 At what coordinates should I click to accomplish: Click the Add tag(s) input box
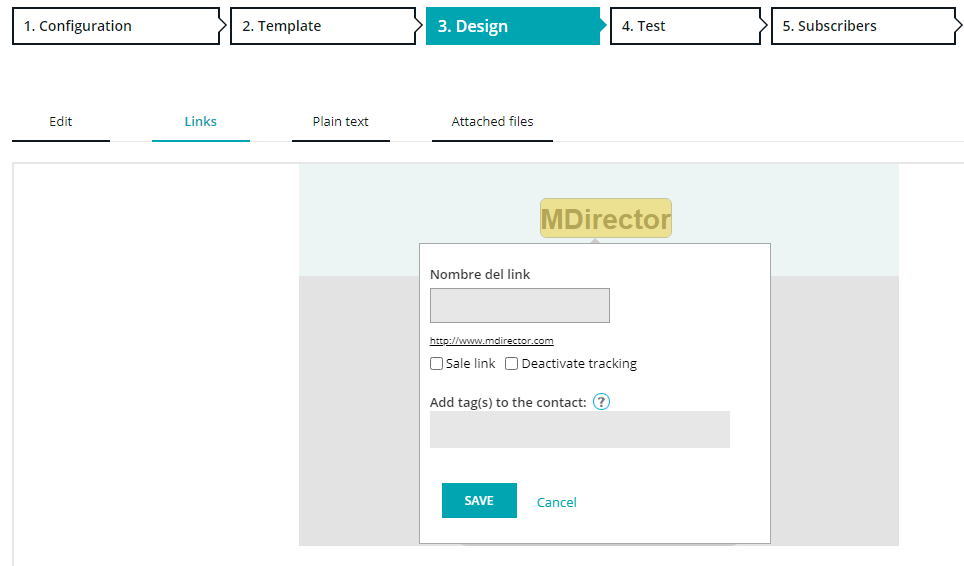pyautogui.click(x=580, y=429)
